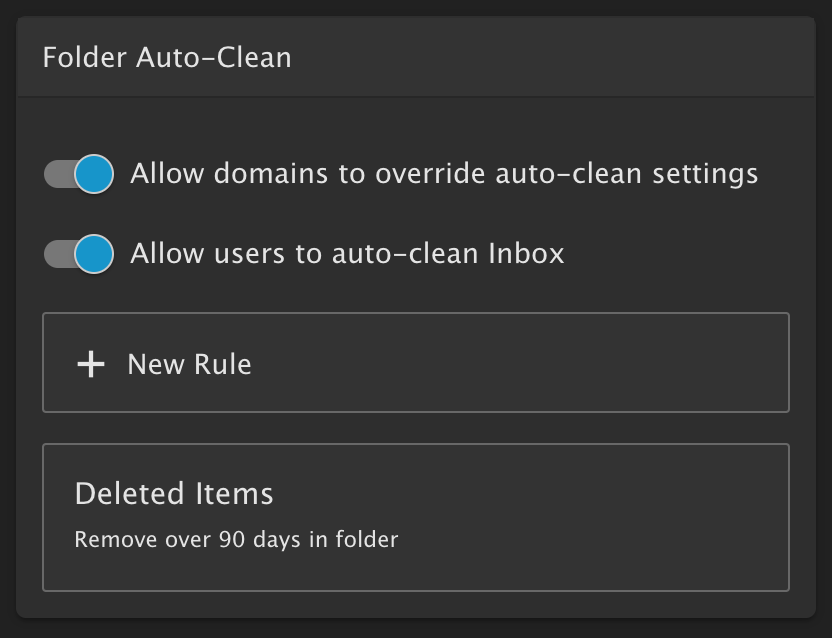Toggle off domain override of auto-clean settings
832x638 pixels.
[x=78, y=174]
